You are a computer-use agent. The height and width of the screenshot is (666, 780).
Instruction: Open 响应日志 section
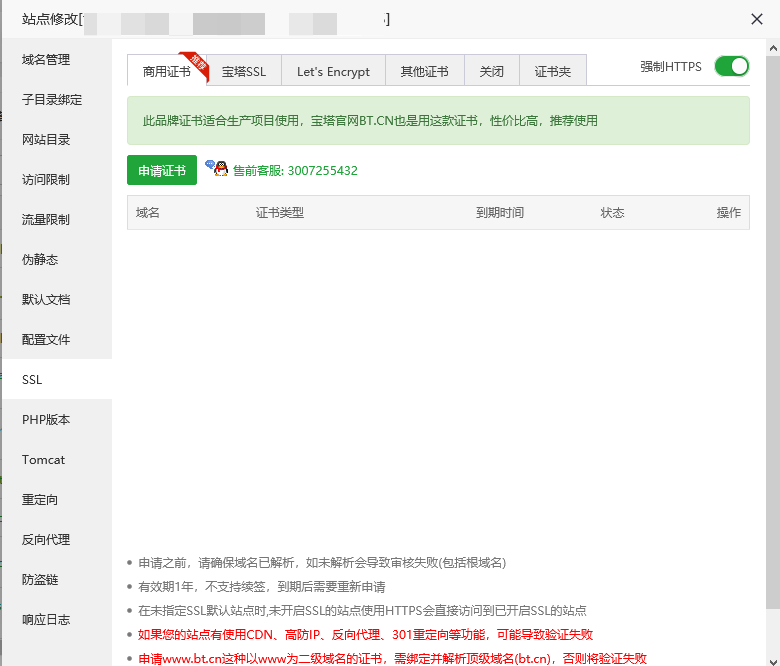coord(46,620)
